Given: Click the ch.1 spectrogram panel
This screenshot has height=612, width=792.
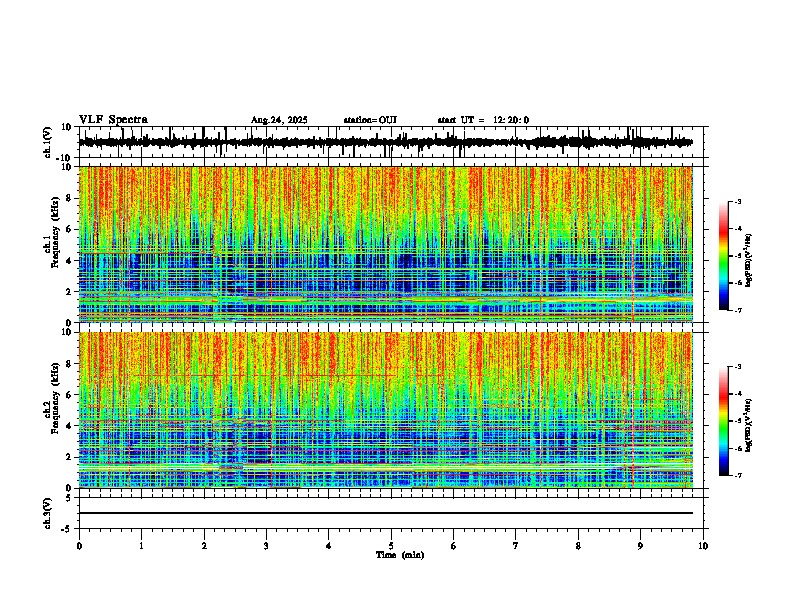Looking at the screenshot, I should click(386, 244).
